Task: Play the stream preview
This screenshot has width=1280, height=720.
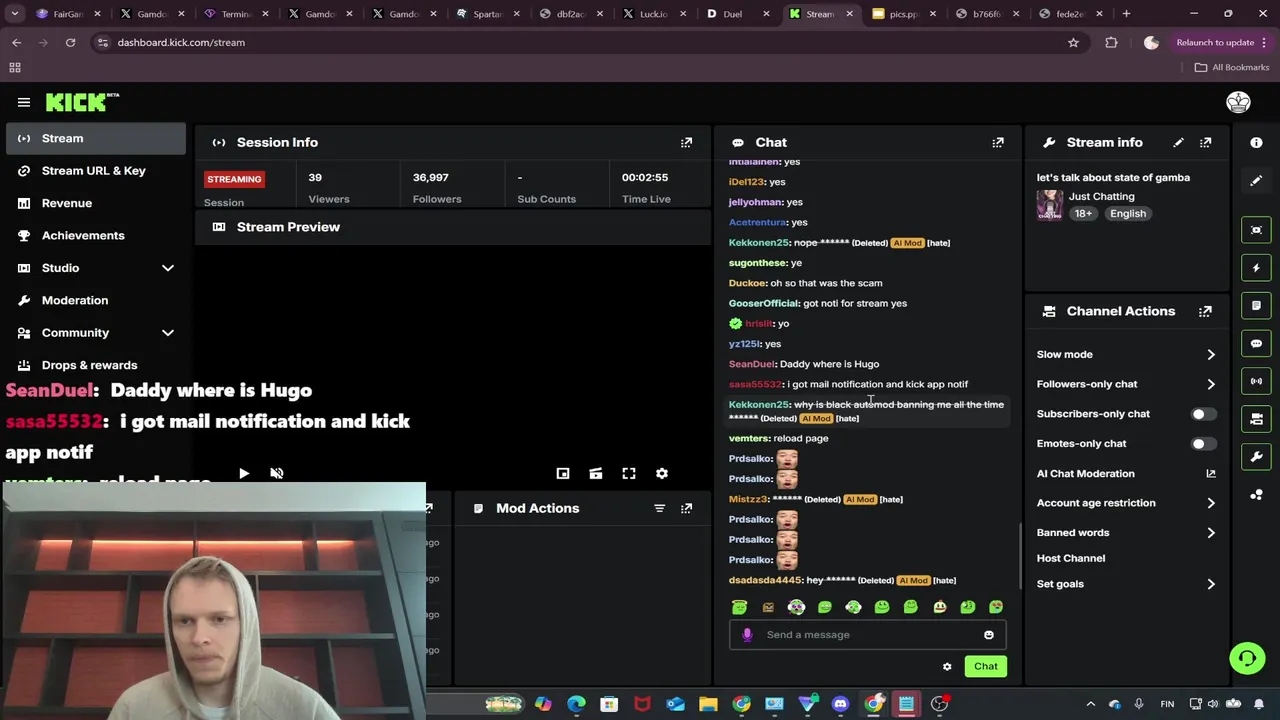Action: click(243, 473)
